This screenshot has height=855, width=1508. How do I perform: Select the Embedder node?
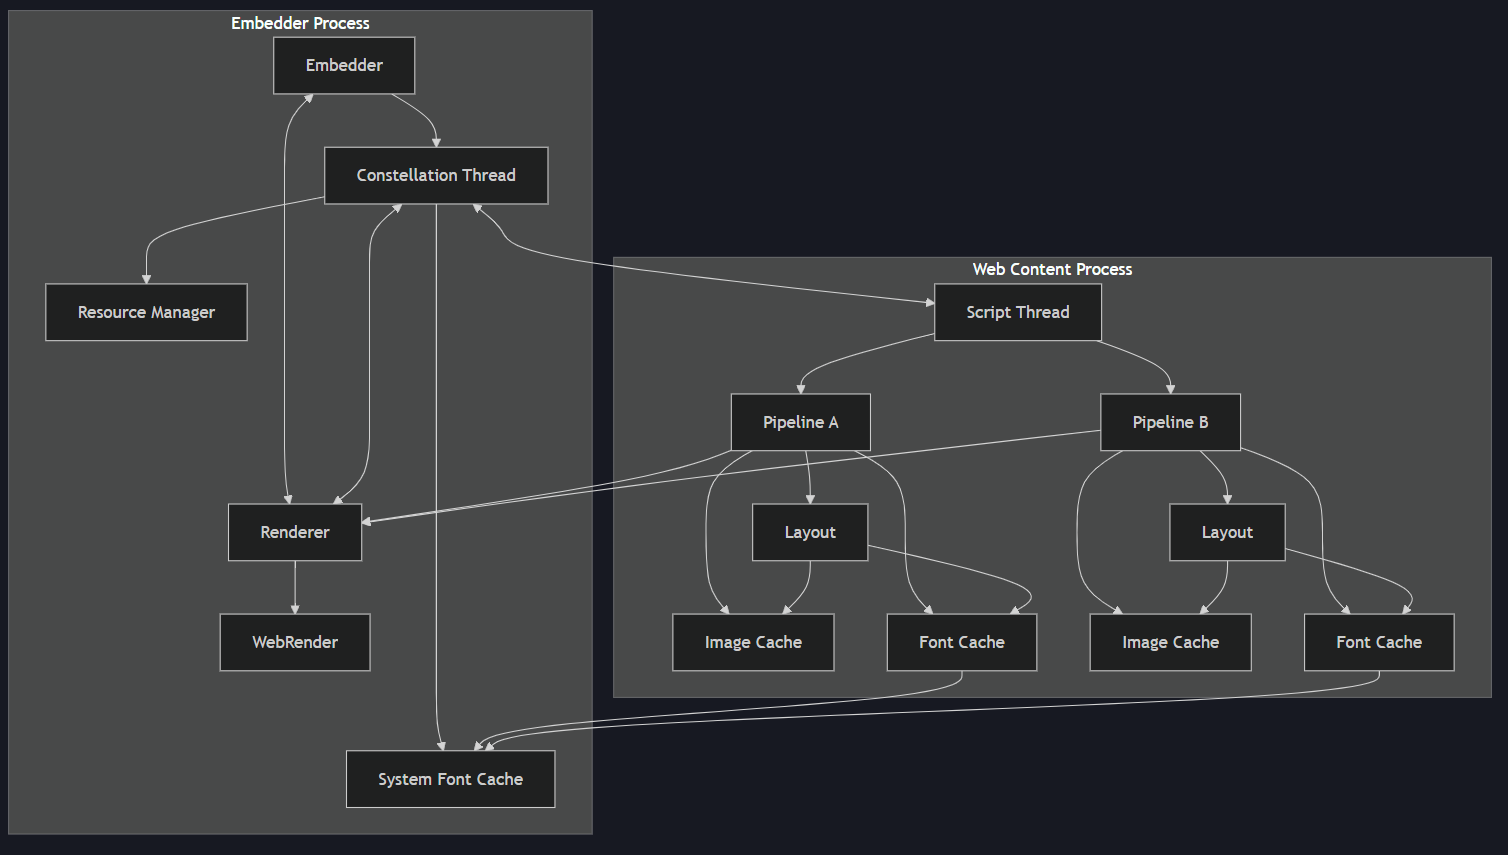coord(344,65)
